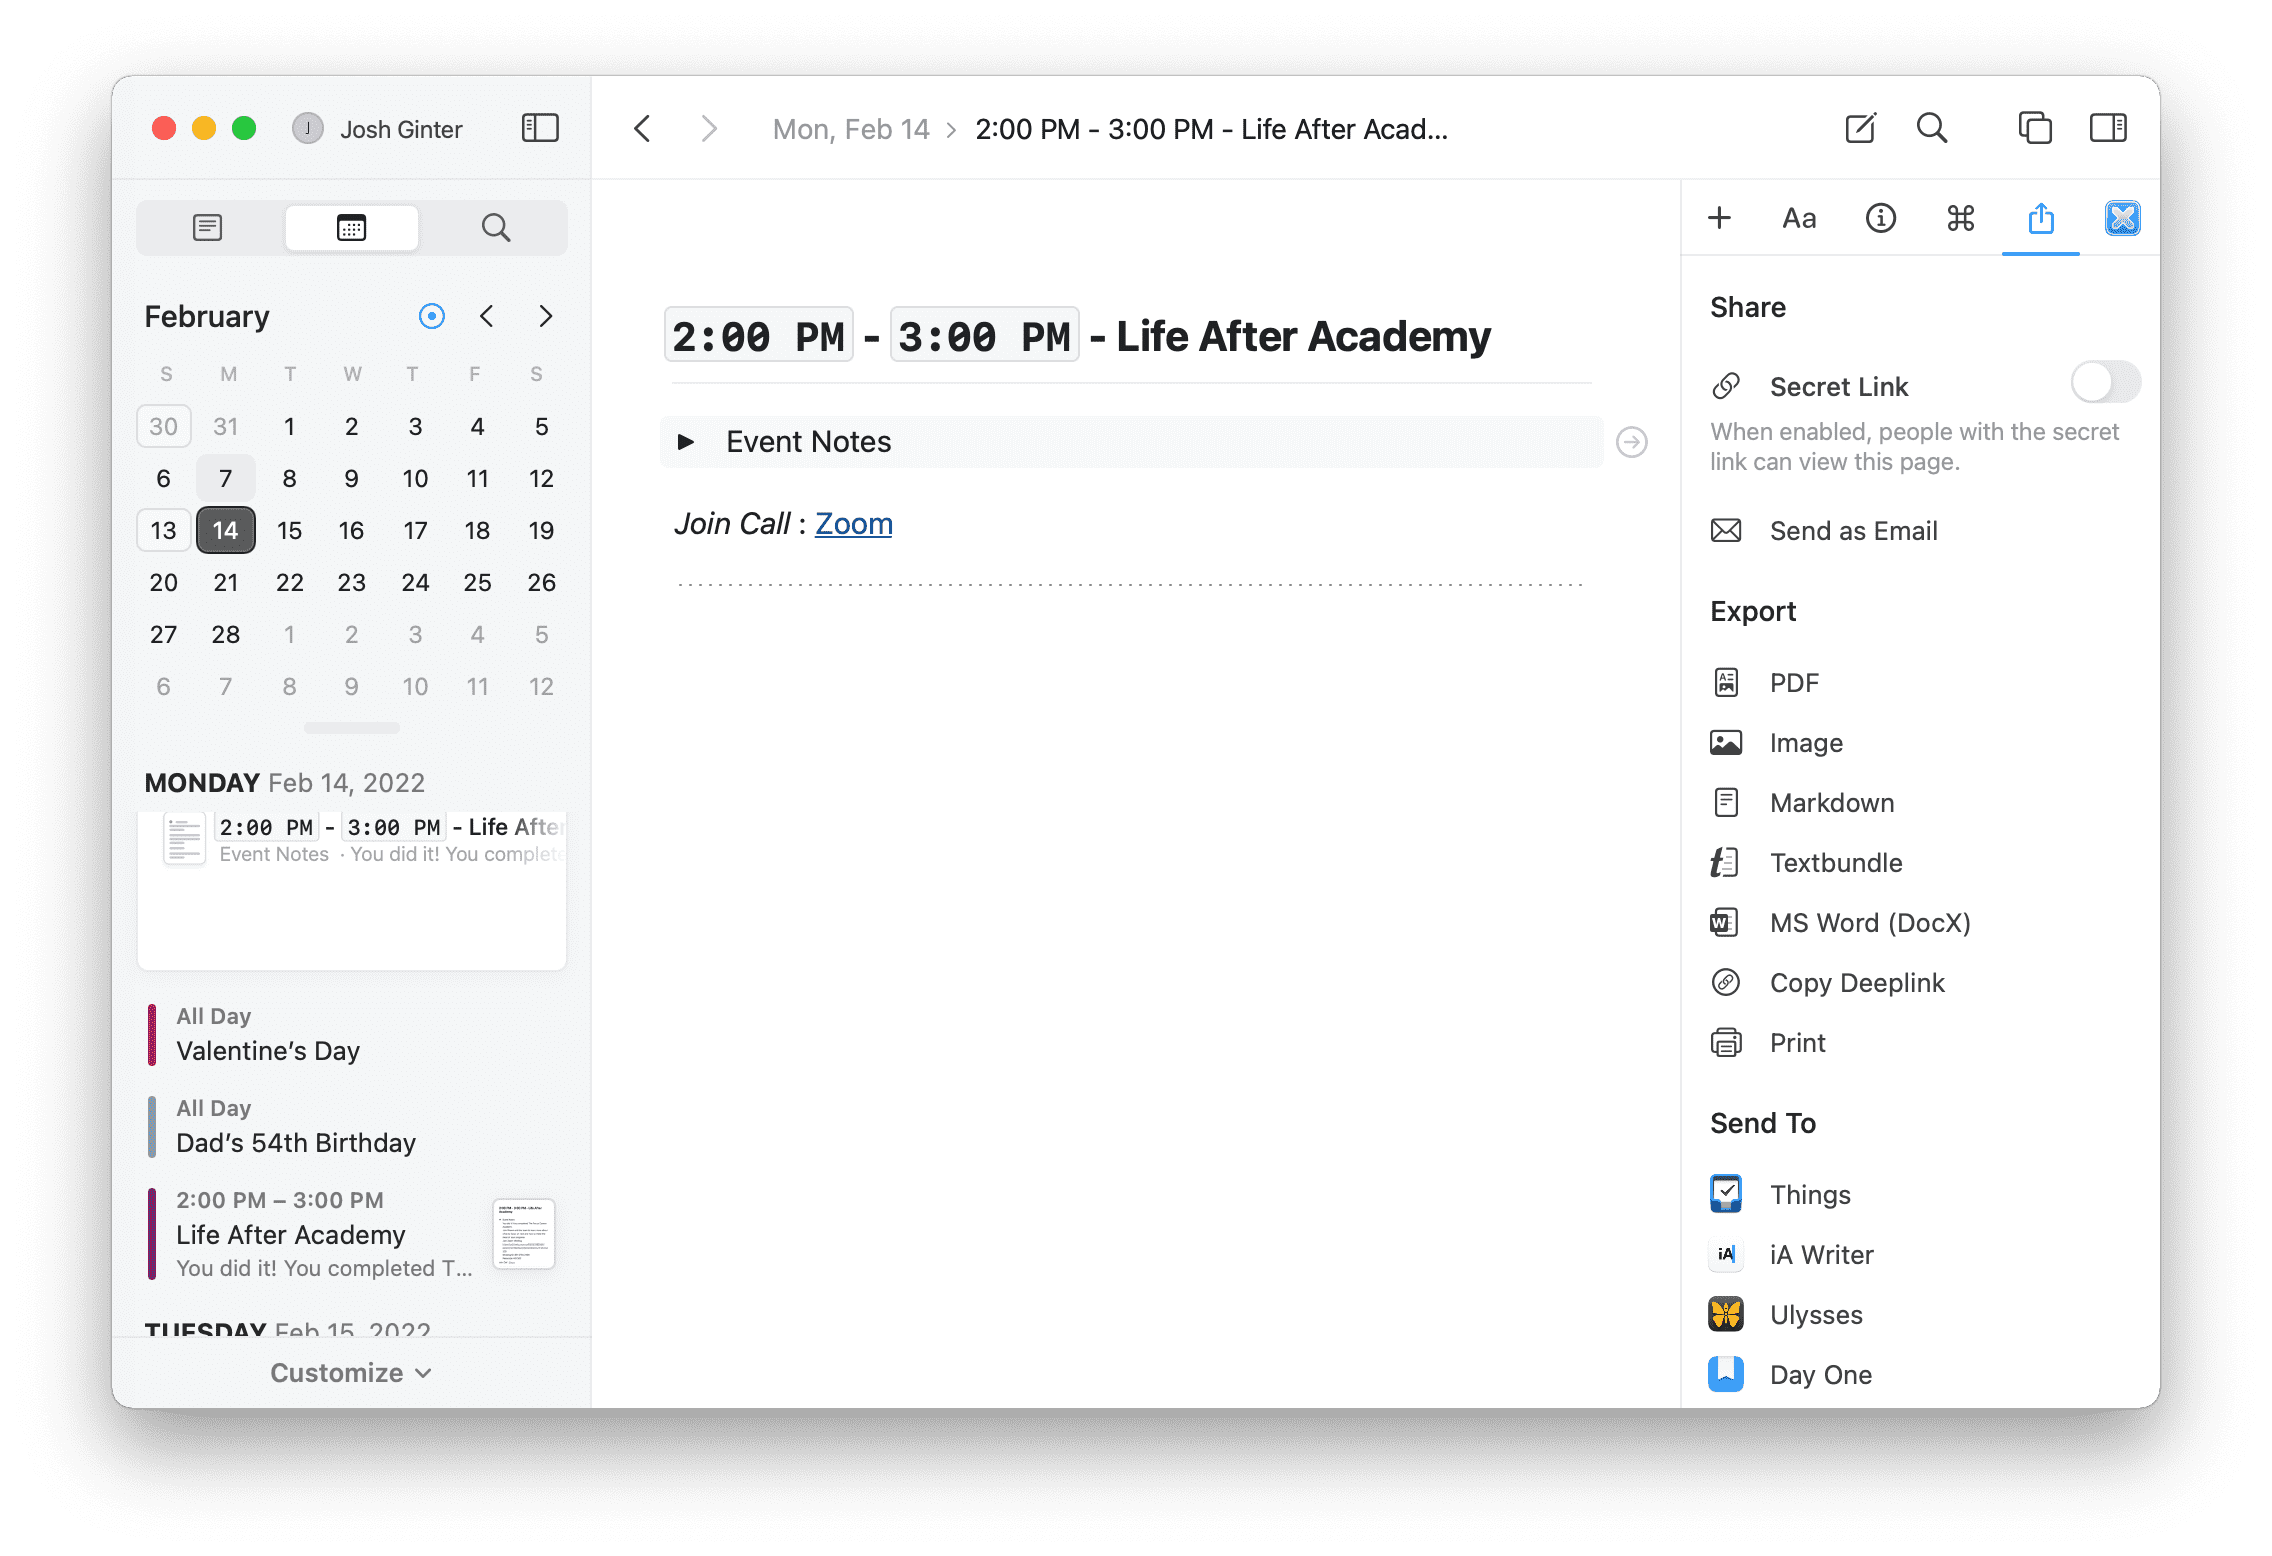Viewport: 2272px width, 1556px height.
Task: Select February 22 in calendar
Action: point(289,582)
